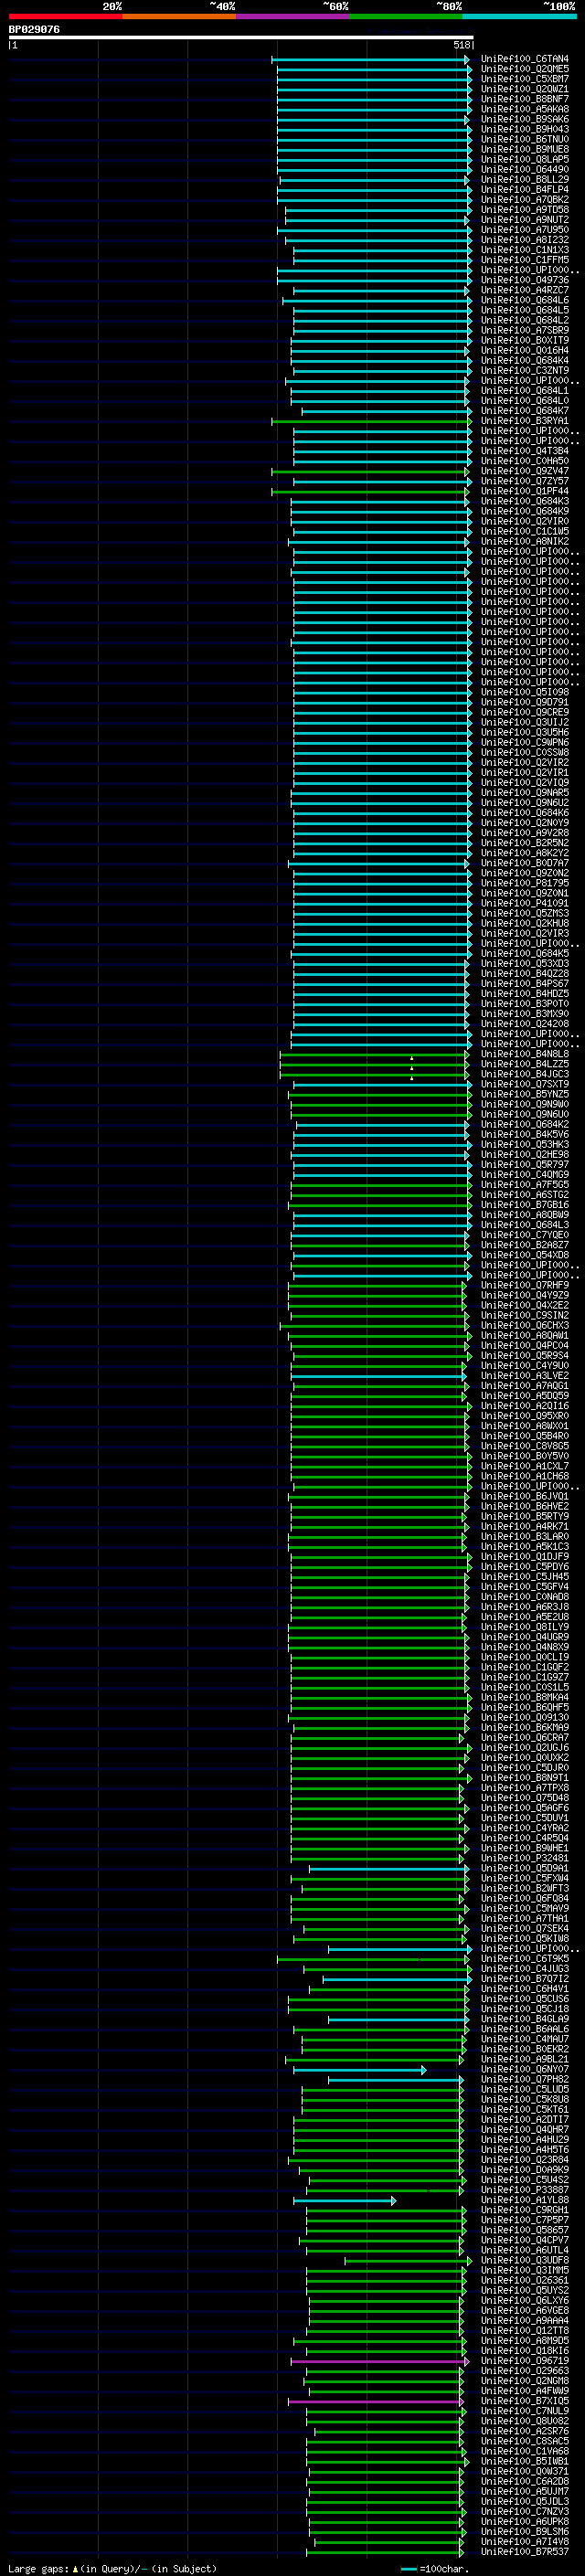
Task: Click the green ~80% identity color segment
Action: click(406, 16)
